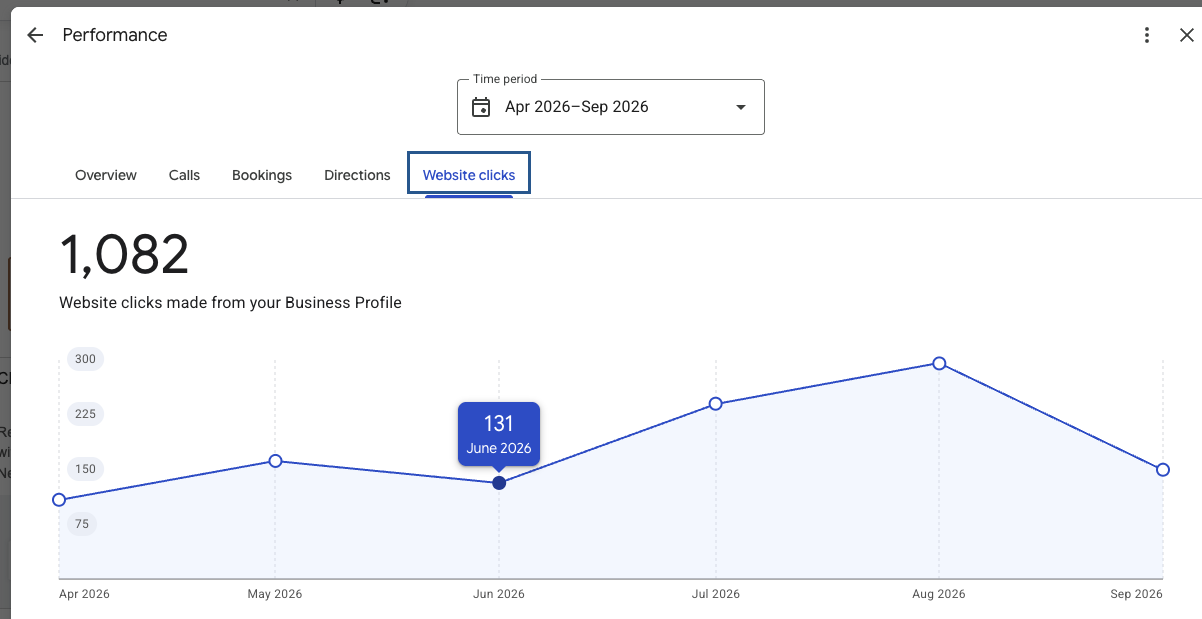Click the Aug 2026 peak data point
Screen dimensions: 1202x619
point(939,363)
